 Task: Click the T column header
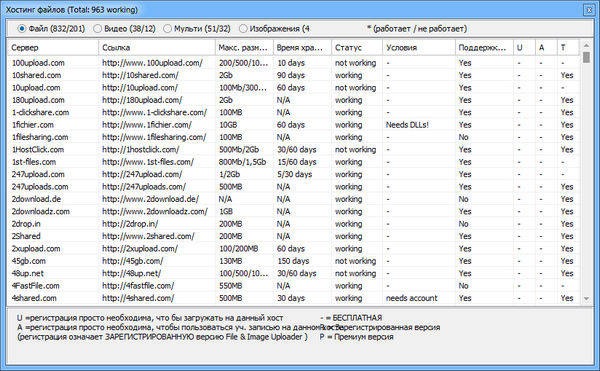568,47
